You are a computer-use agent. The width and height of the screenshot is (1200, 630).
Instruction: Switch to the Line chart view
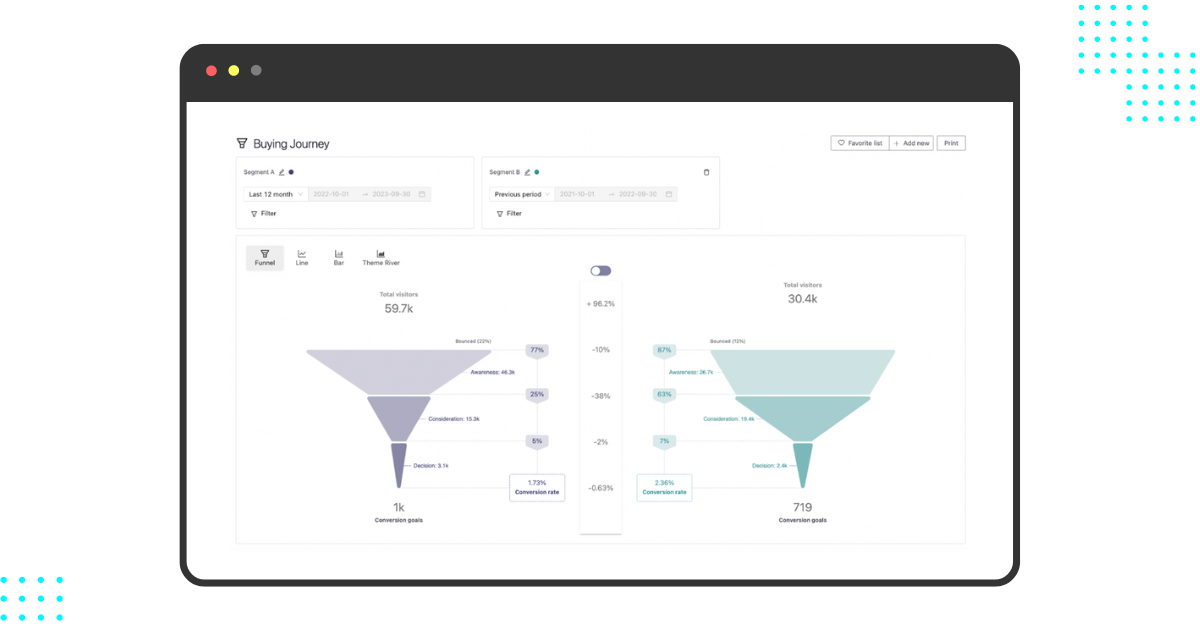302,258
